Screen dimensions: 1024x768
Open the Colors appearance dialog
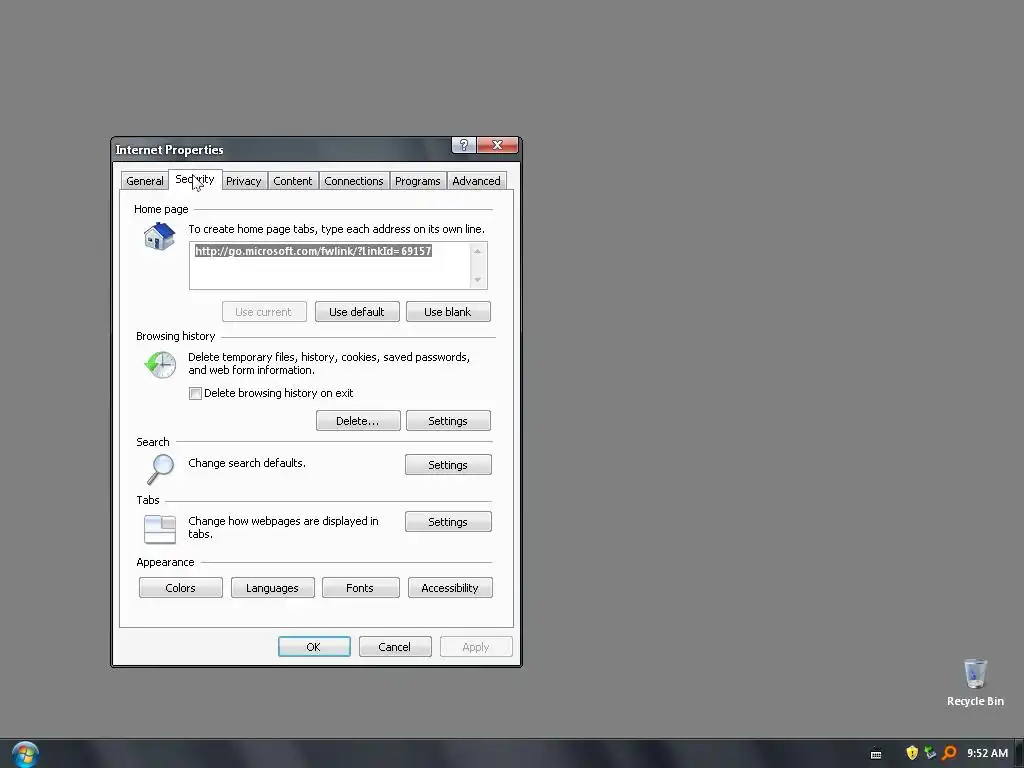[x=181, y=588]
